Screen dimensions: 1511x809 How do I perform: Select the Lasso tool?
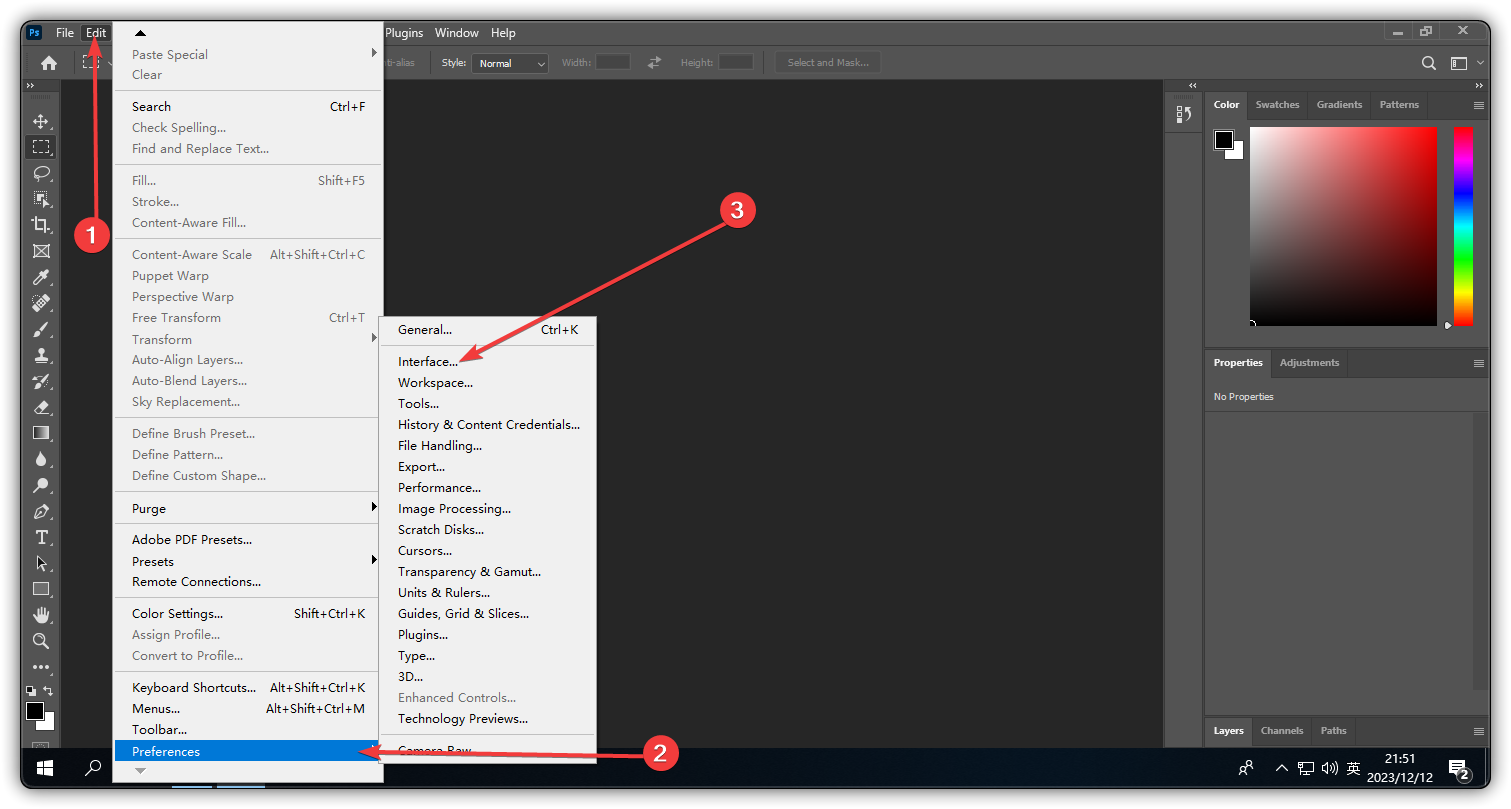click(x=41, y=173)
